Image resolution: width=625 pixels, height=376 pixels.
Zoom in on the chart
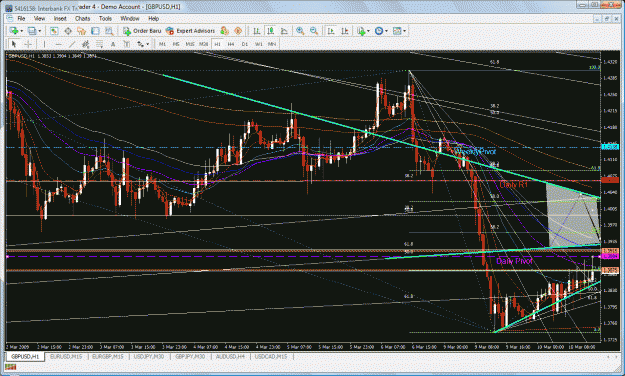click(300, 31)
